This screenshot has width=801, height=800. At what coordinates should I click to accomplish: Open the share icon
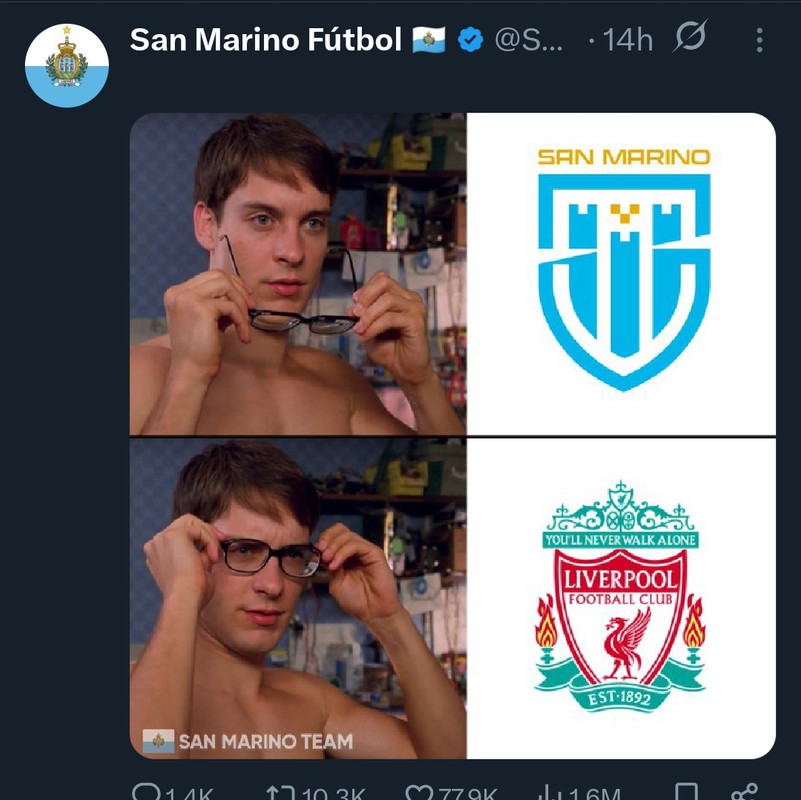(744, 792)
